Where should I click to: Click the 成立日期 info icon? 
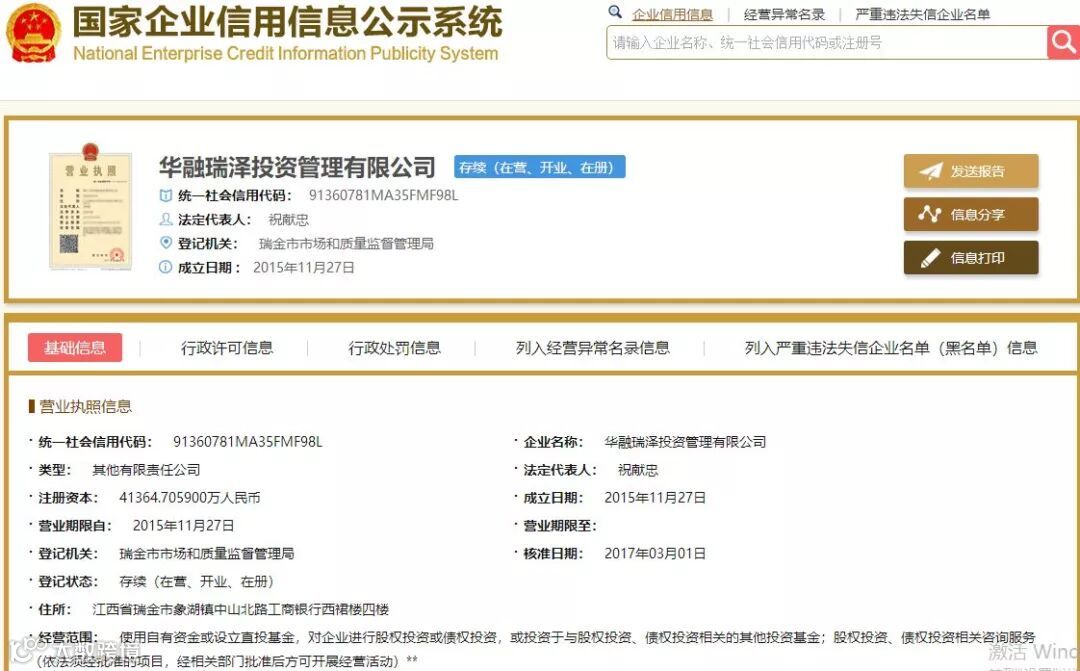pyautogui.click(x=165, y=267)
